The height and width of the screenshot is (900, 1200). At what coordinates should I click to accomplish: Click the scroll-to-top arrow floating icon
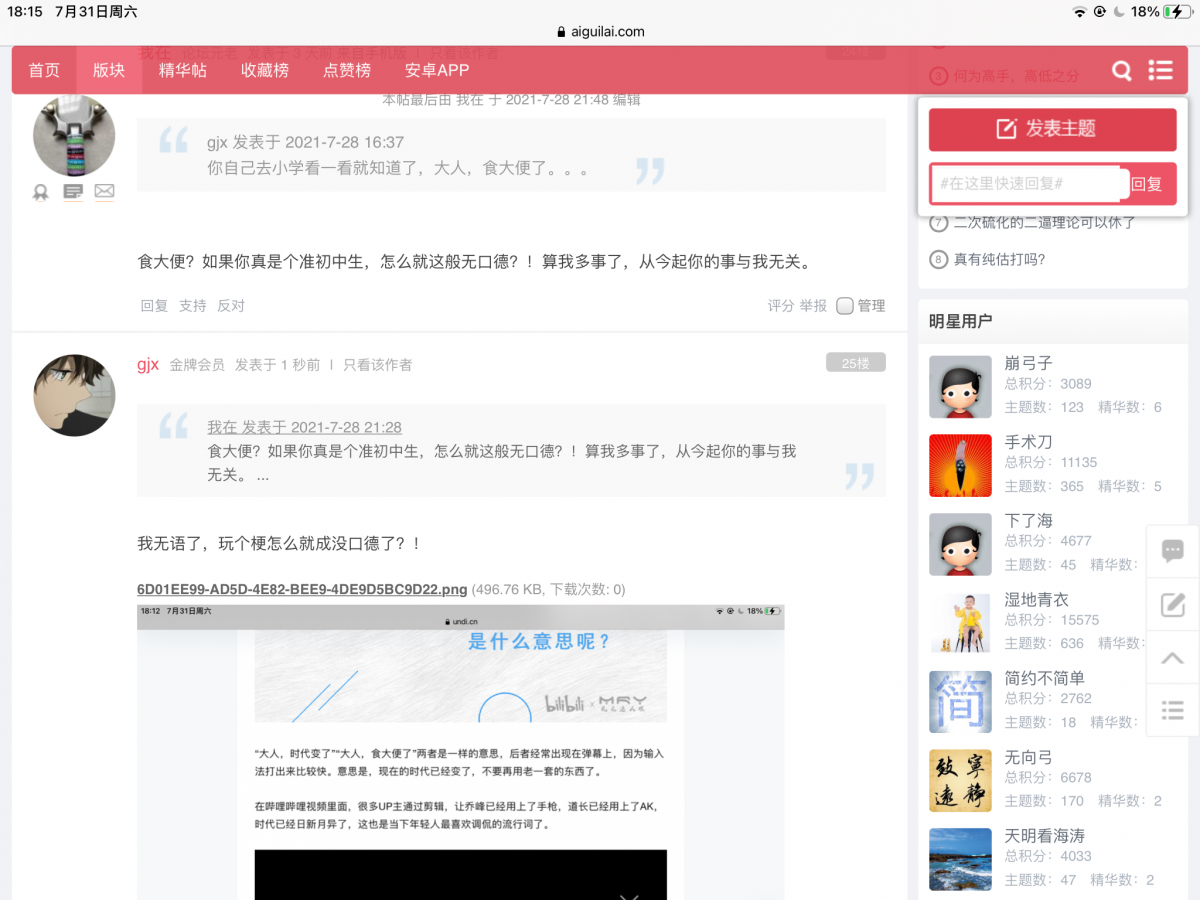(1173, 658)
